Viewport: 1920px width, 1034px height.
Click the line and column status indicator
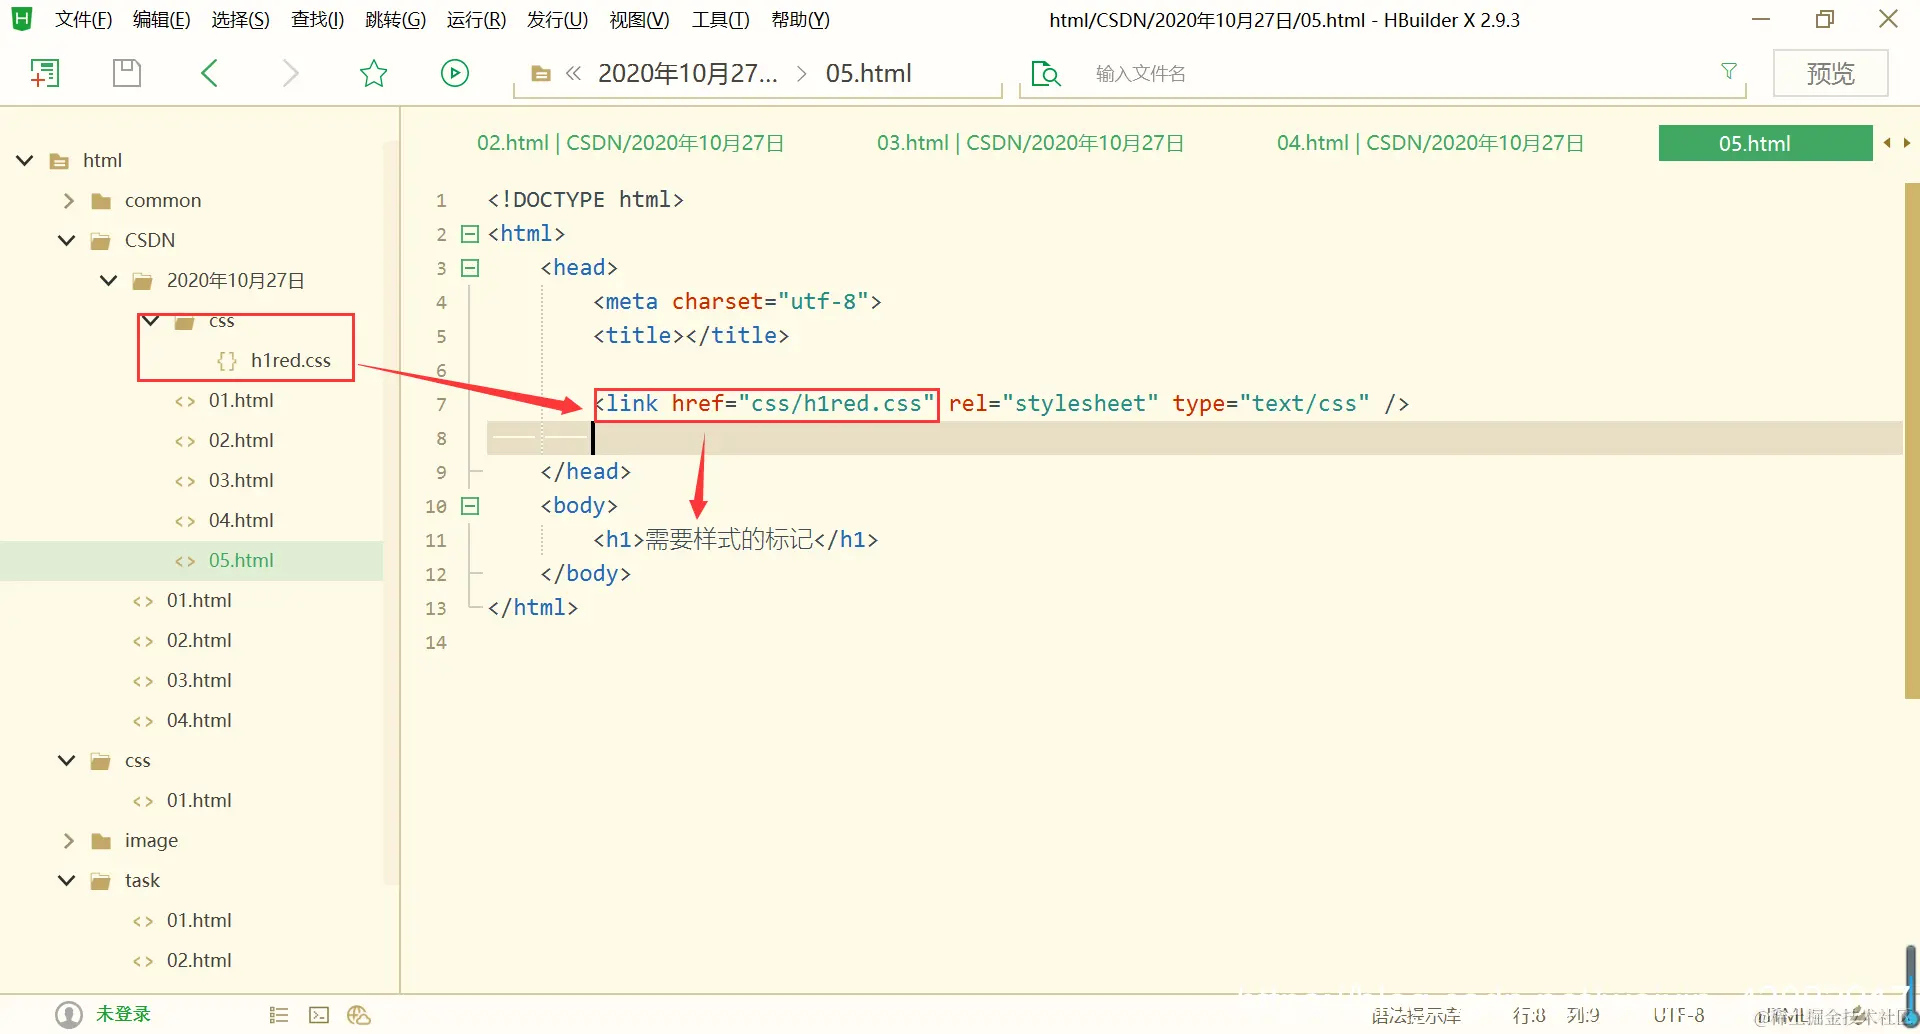tap(1556, 1016)
